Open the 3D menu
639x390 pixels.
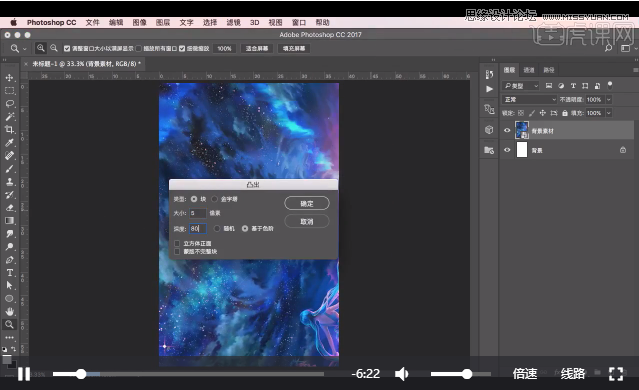(254, 22)
